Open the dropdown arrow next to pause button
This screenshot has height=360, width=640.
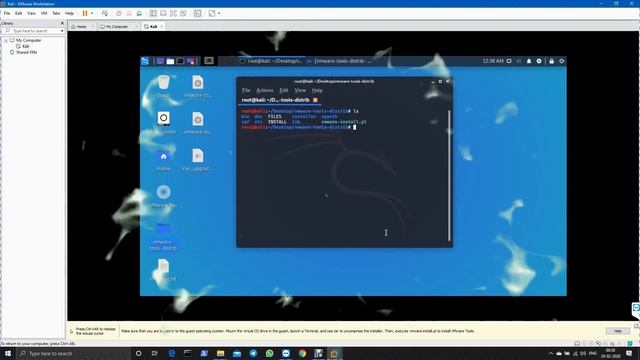(92, 13)
